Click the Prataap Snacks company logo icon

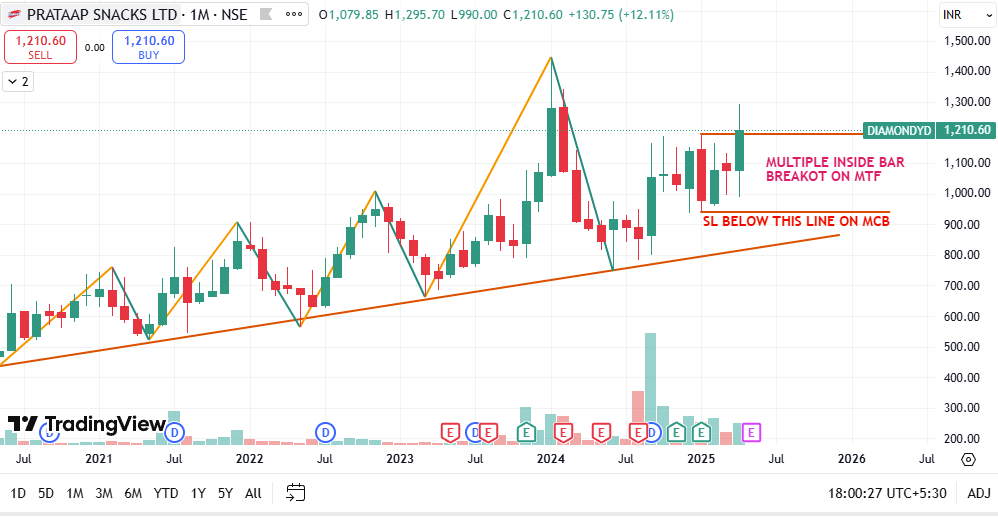(14, 14)
